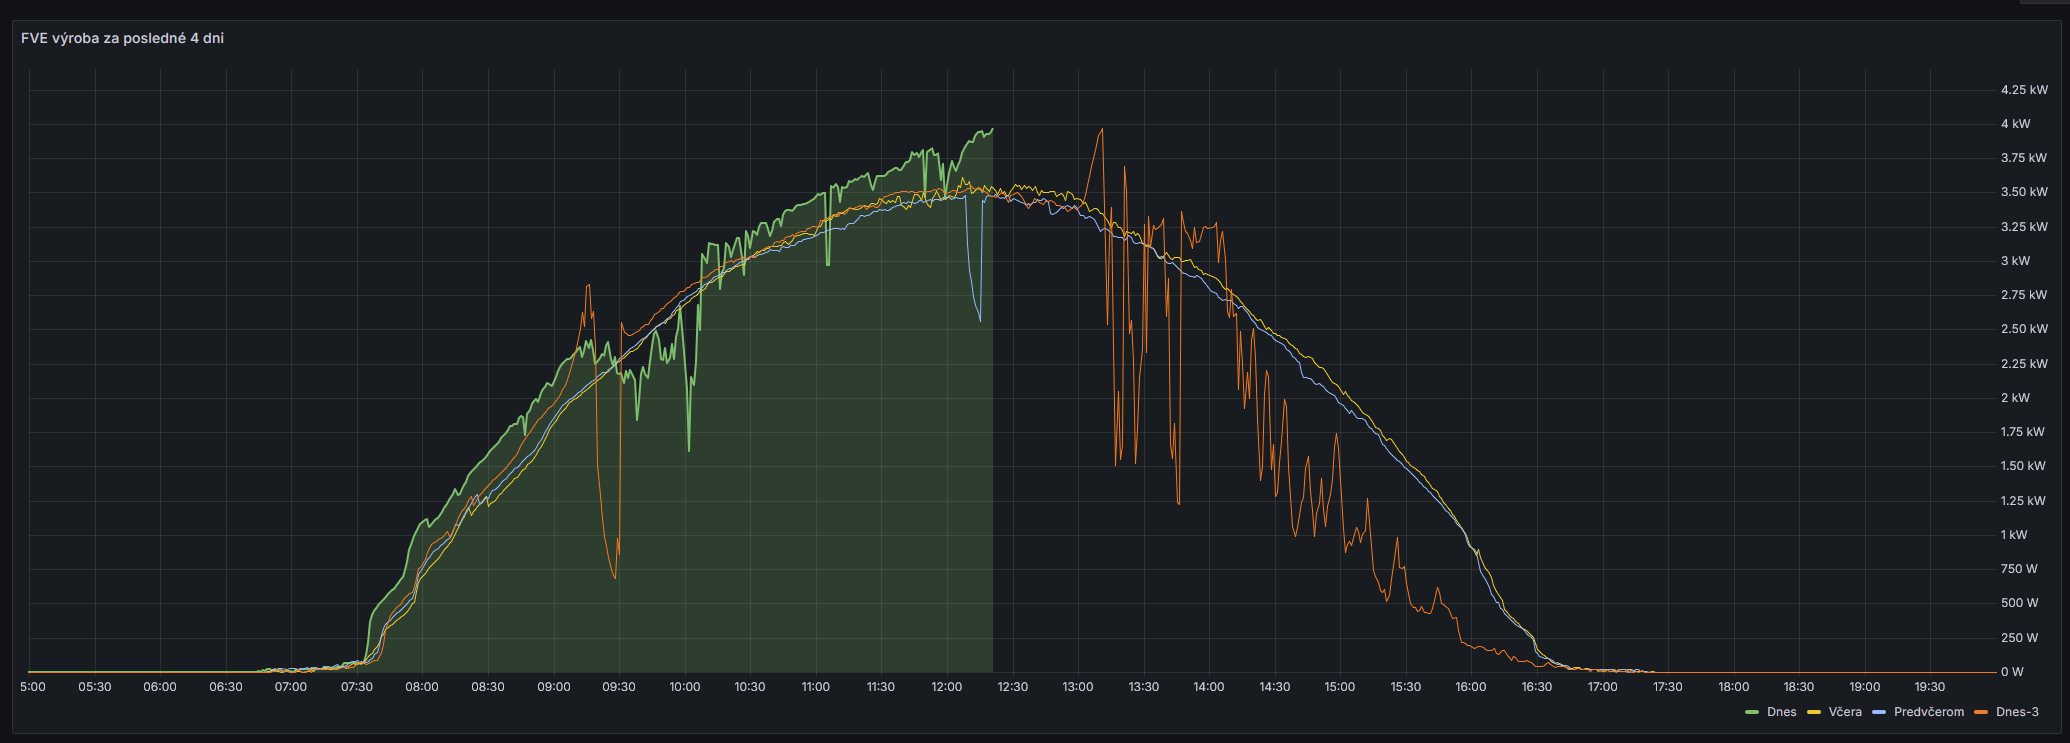Click the '18:00' time axis label
This screenshot has width=2070, height=743.
pyautogui.click(x=1734, y=687)
